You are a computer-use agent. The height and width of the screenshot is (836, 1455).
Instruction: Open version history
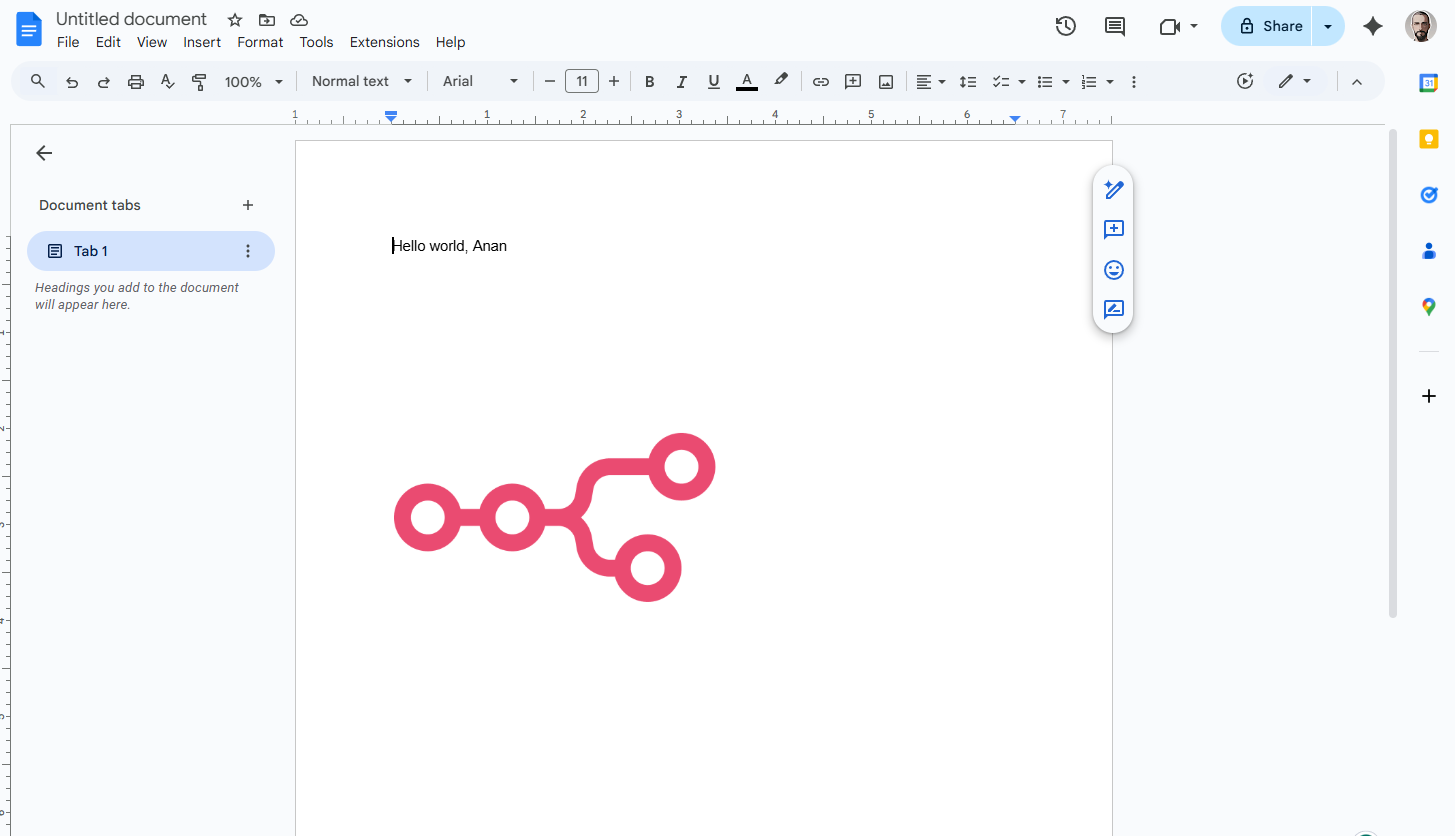[x=1065, y=26]
